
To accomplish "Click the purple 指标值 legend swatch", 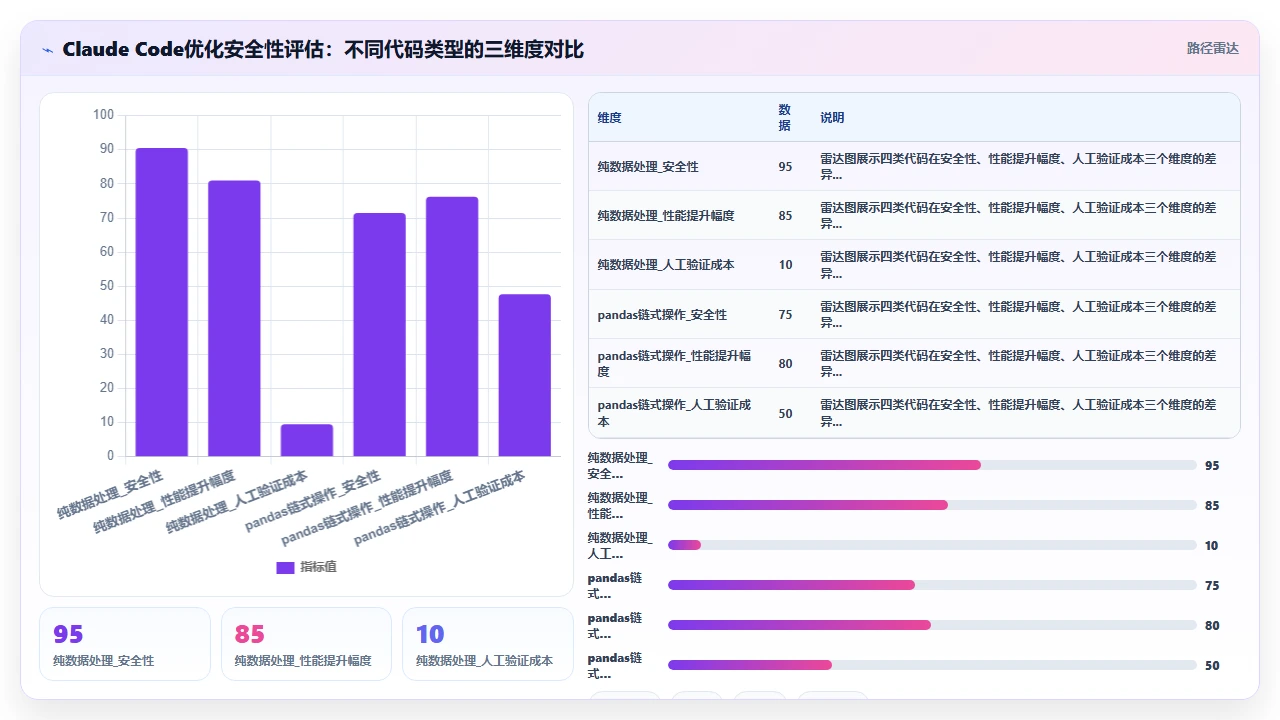I will [285, 567].
